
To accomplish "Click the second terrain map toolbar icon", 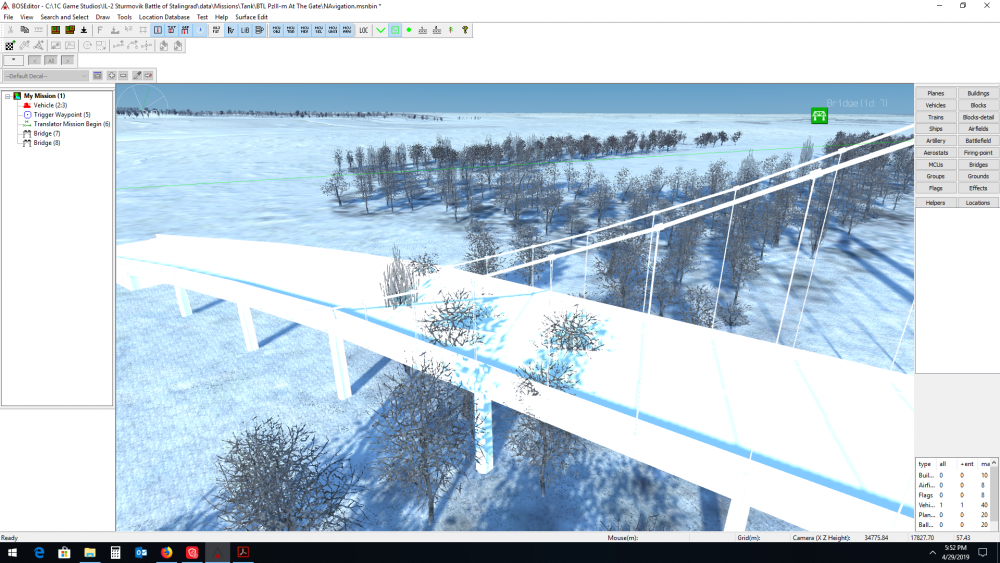I will (70, 30).
